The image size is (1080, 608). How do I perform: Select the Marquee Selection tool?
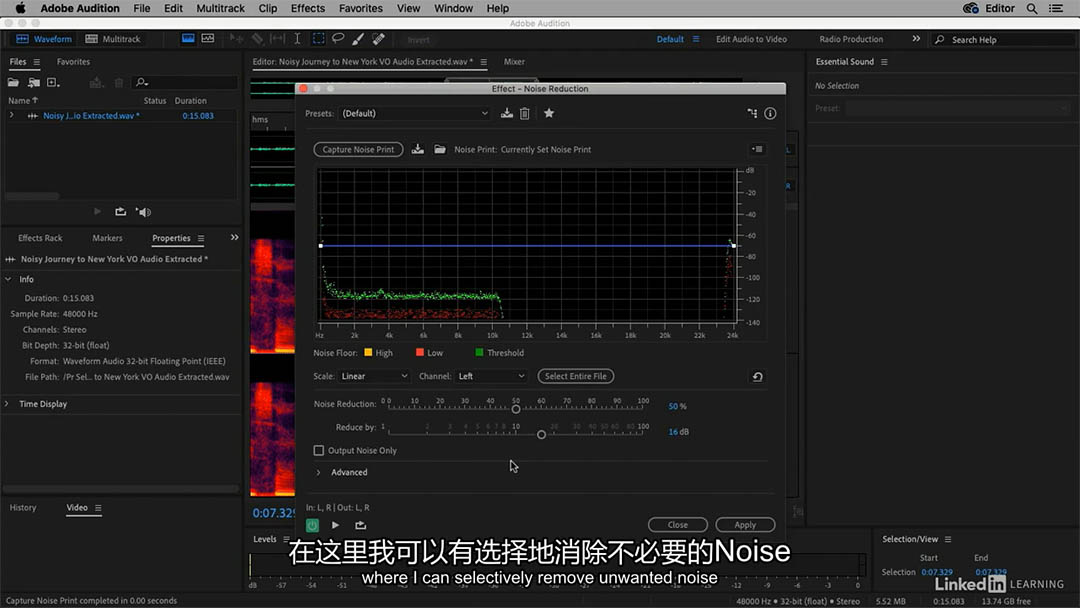tap(318, 39)
